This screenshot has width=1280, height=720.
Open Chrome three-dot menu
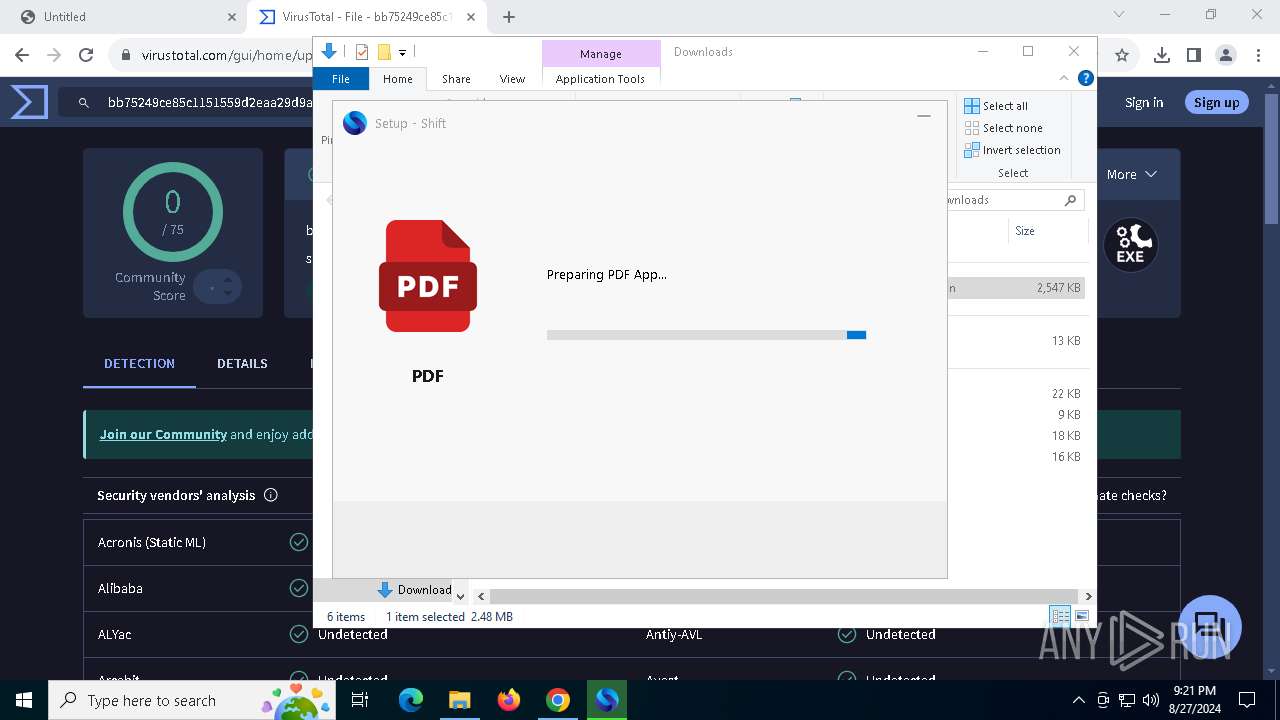pos(1258,55)
